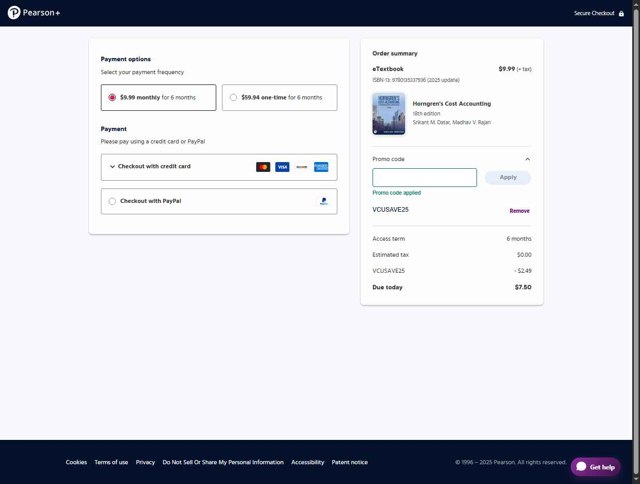Choose Checkout with PayPal radio button
Viewport: 640px width, 484px height.
(112, 201)
